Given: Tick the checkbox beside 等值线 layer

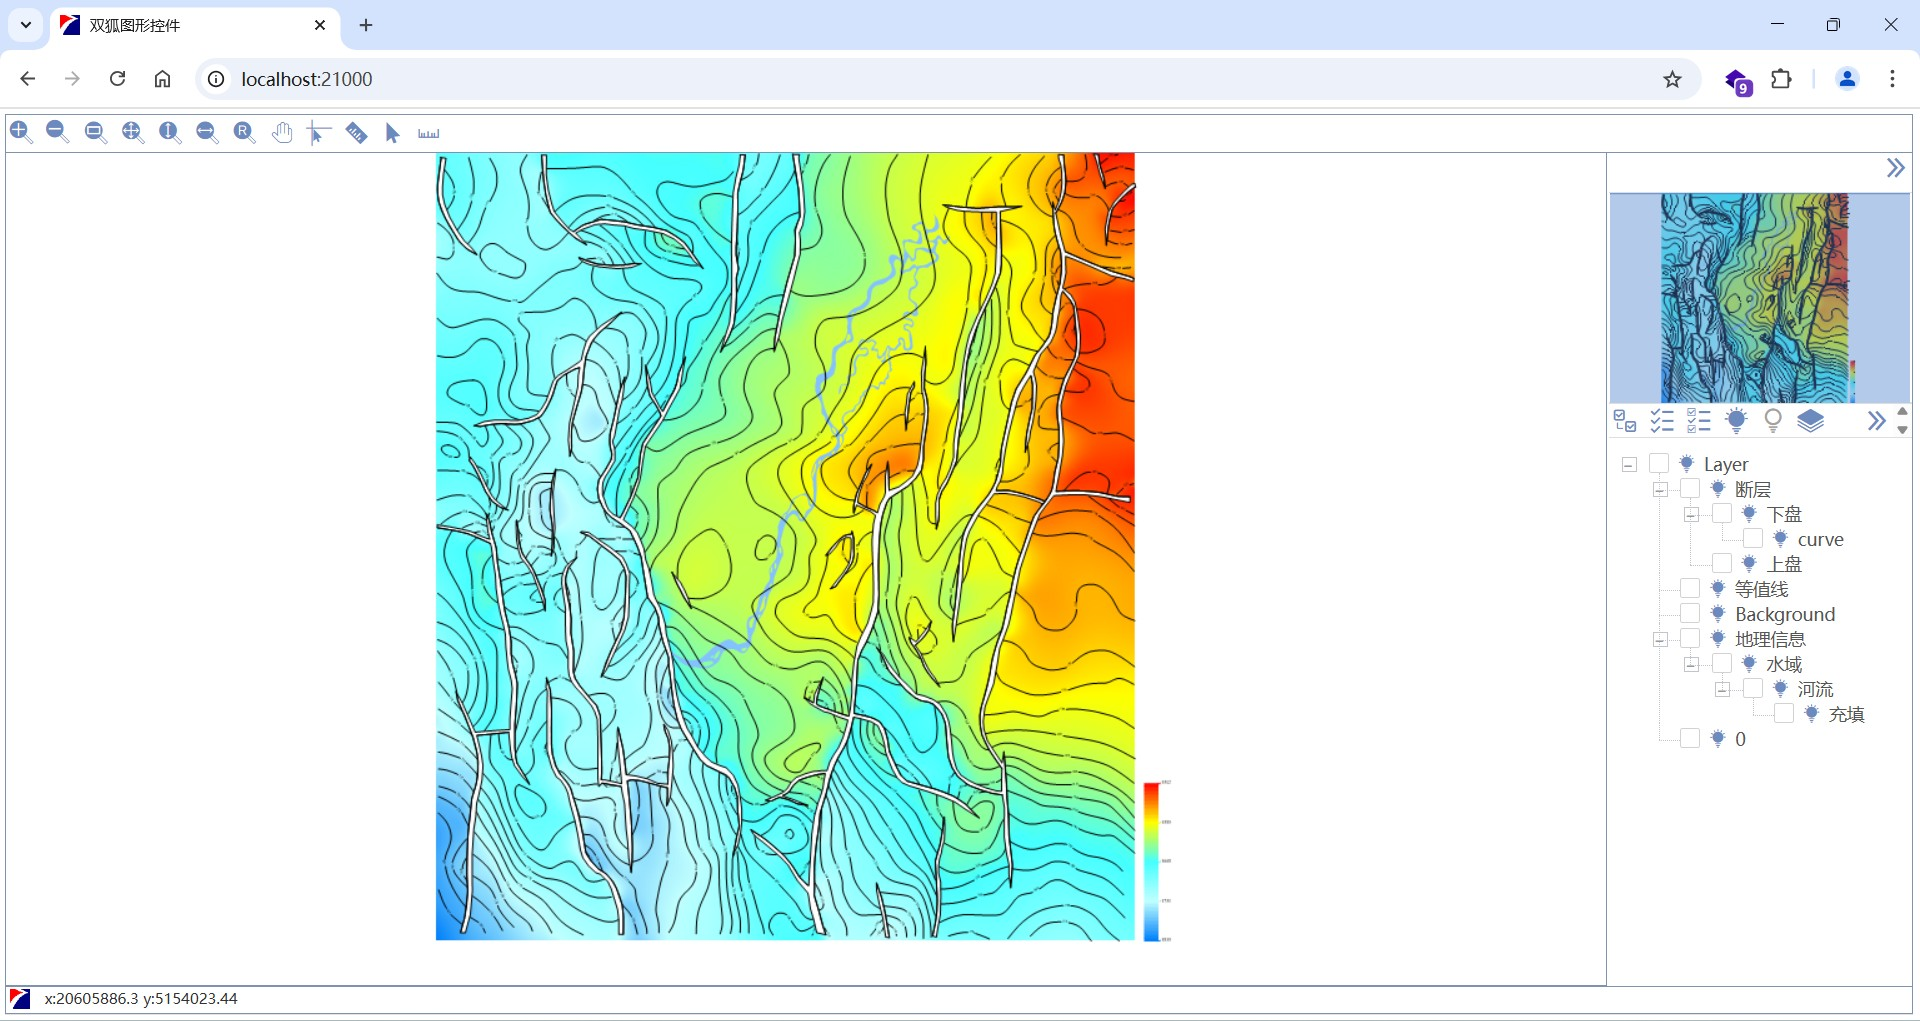Looking at the screenshot, I should point(1690,589).
